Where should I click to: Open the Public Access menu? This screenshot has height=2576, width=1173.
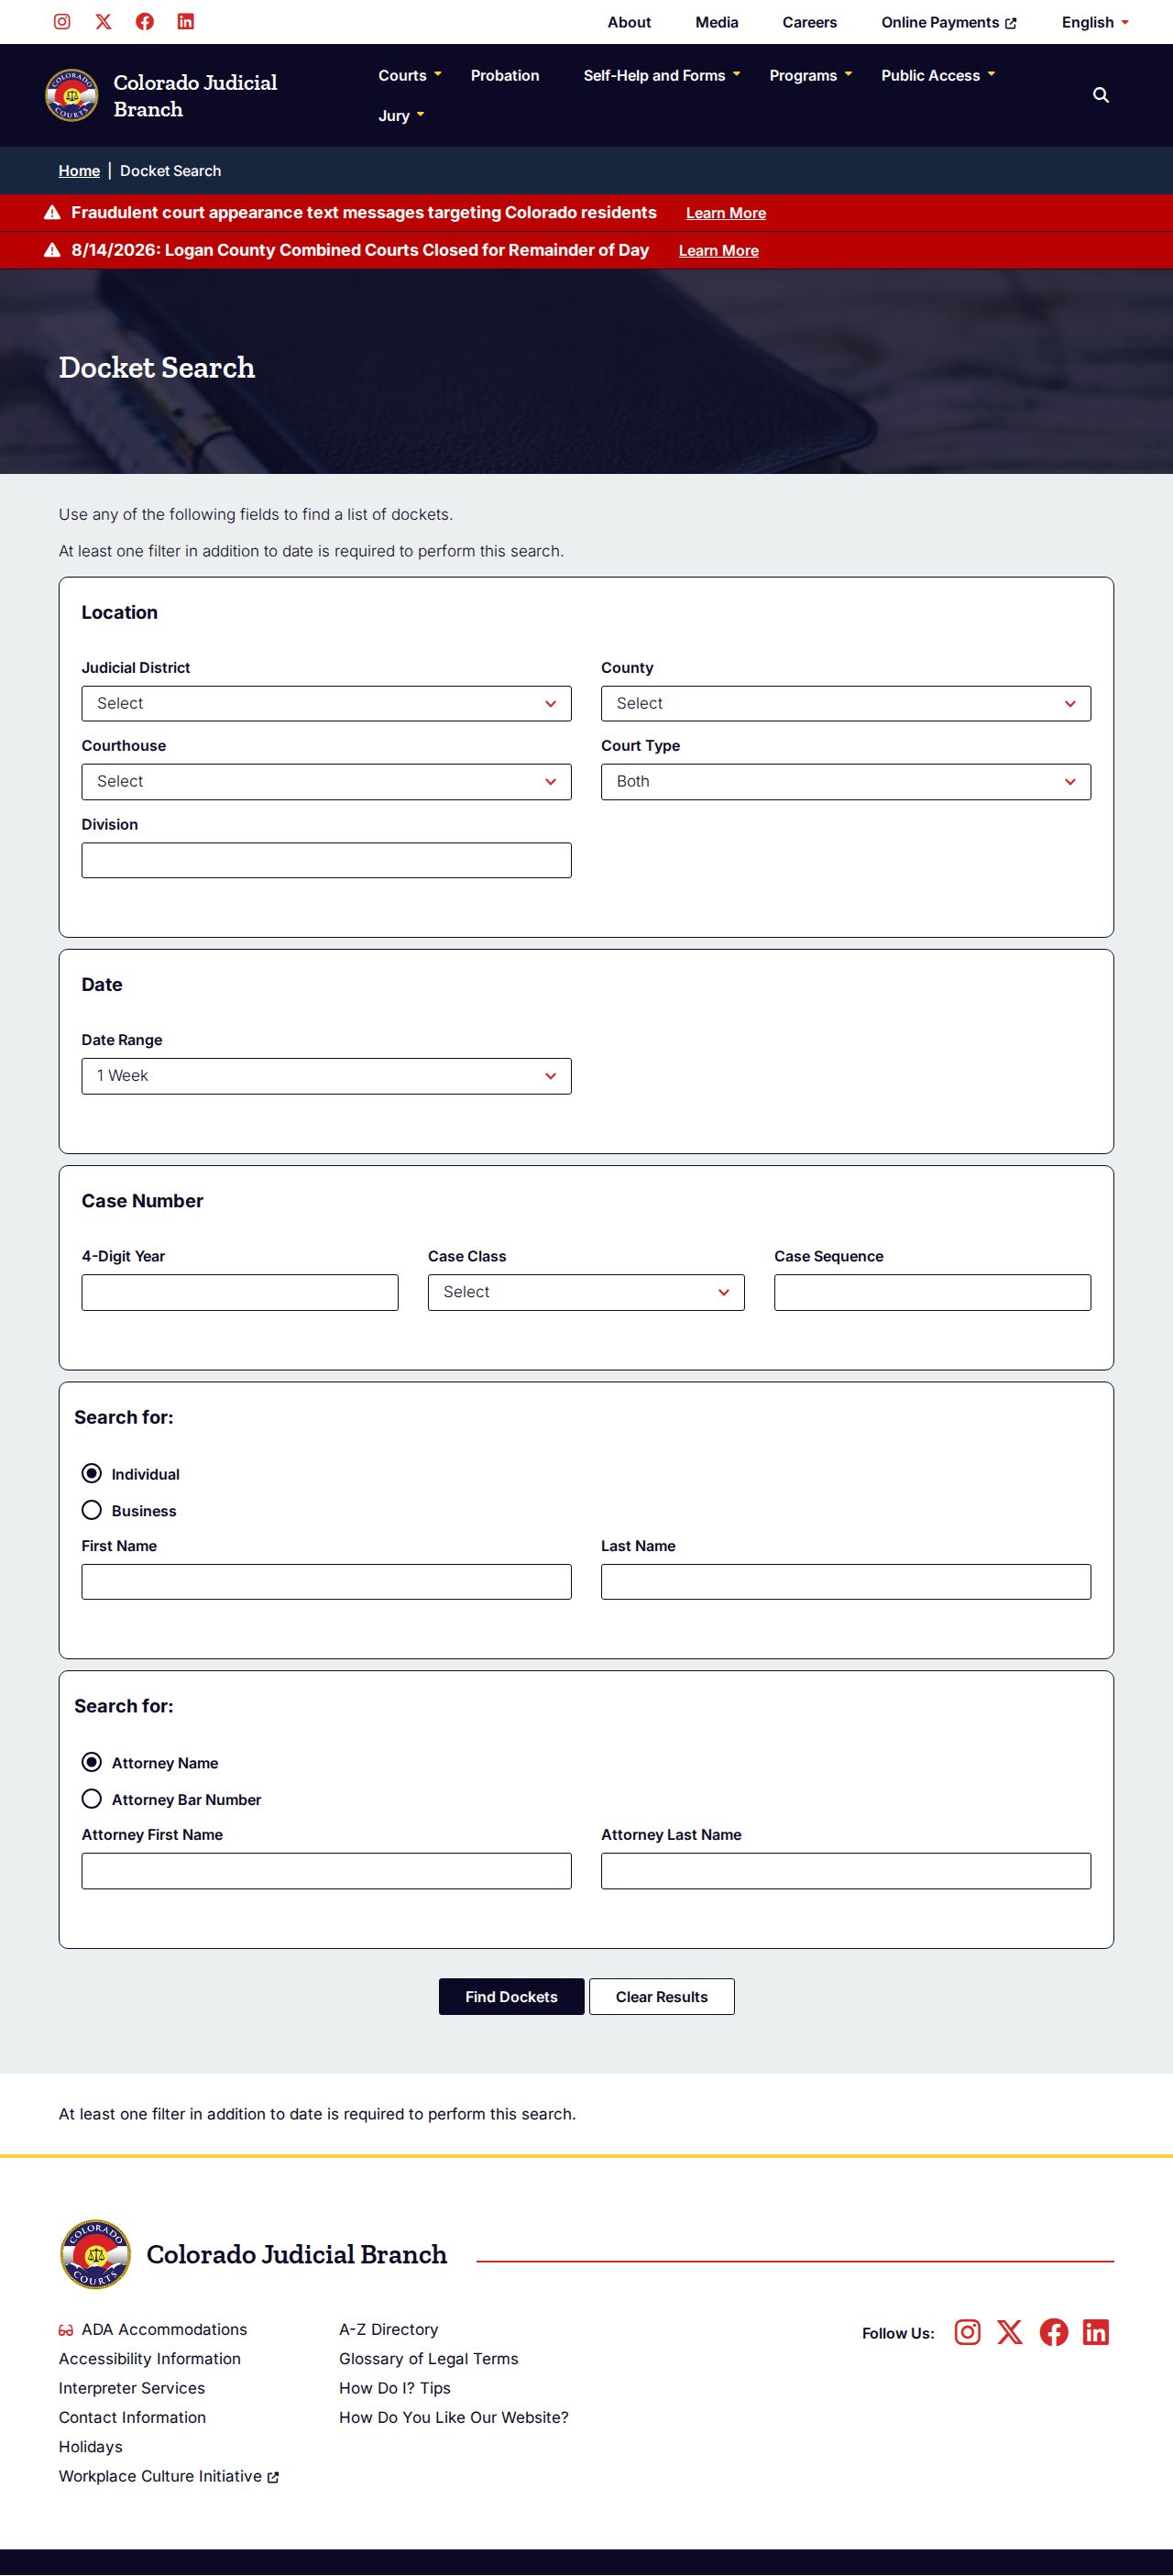click(x=938, y=76)
